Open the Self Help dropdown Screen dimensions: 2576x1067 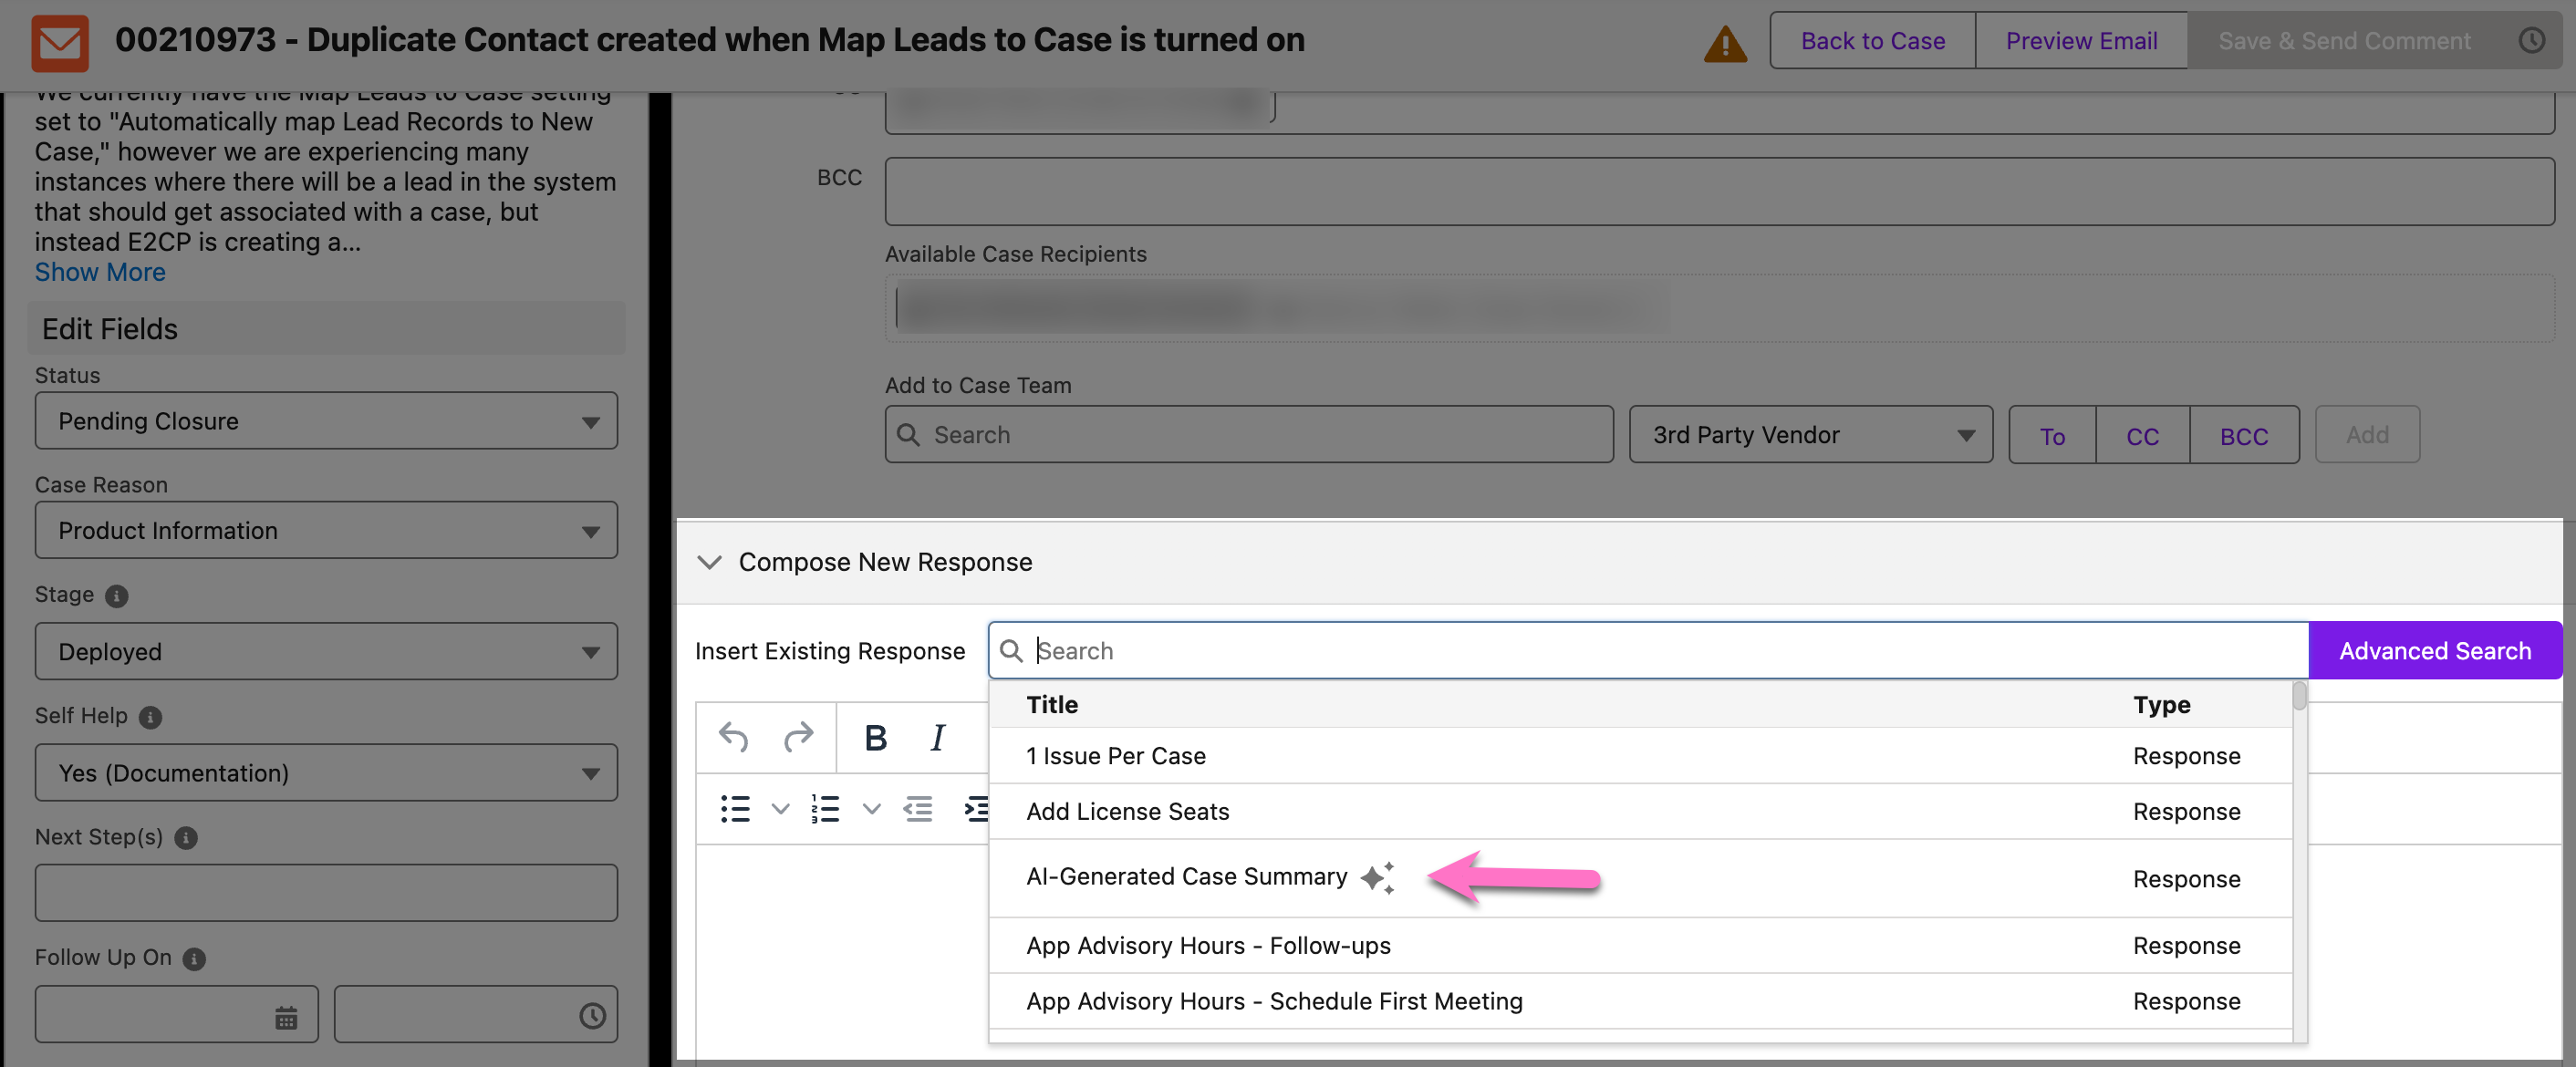pyautogui.click(x=326, y=773)
